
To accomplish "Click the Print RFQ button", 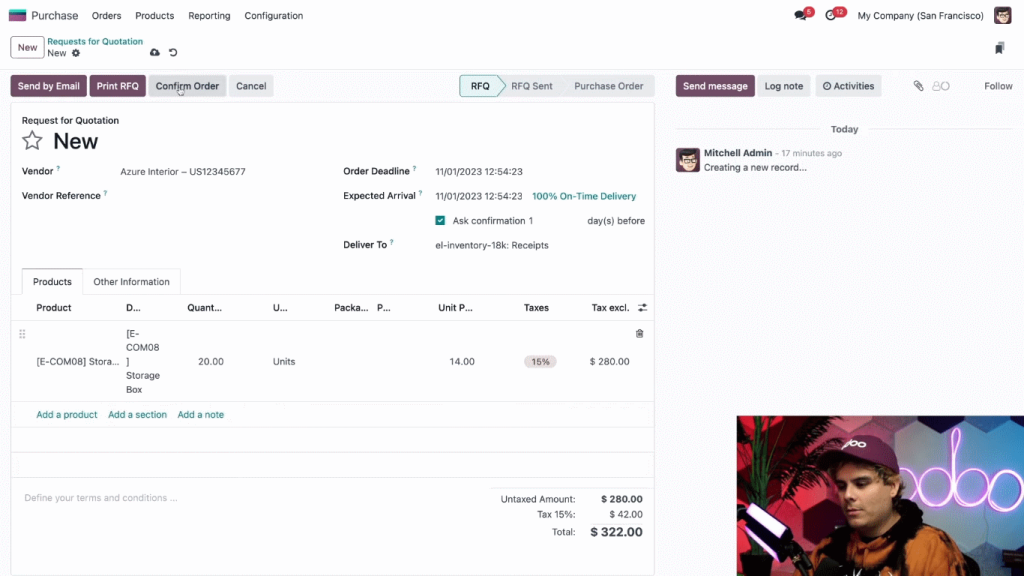I will coord(118,86).
